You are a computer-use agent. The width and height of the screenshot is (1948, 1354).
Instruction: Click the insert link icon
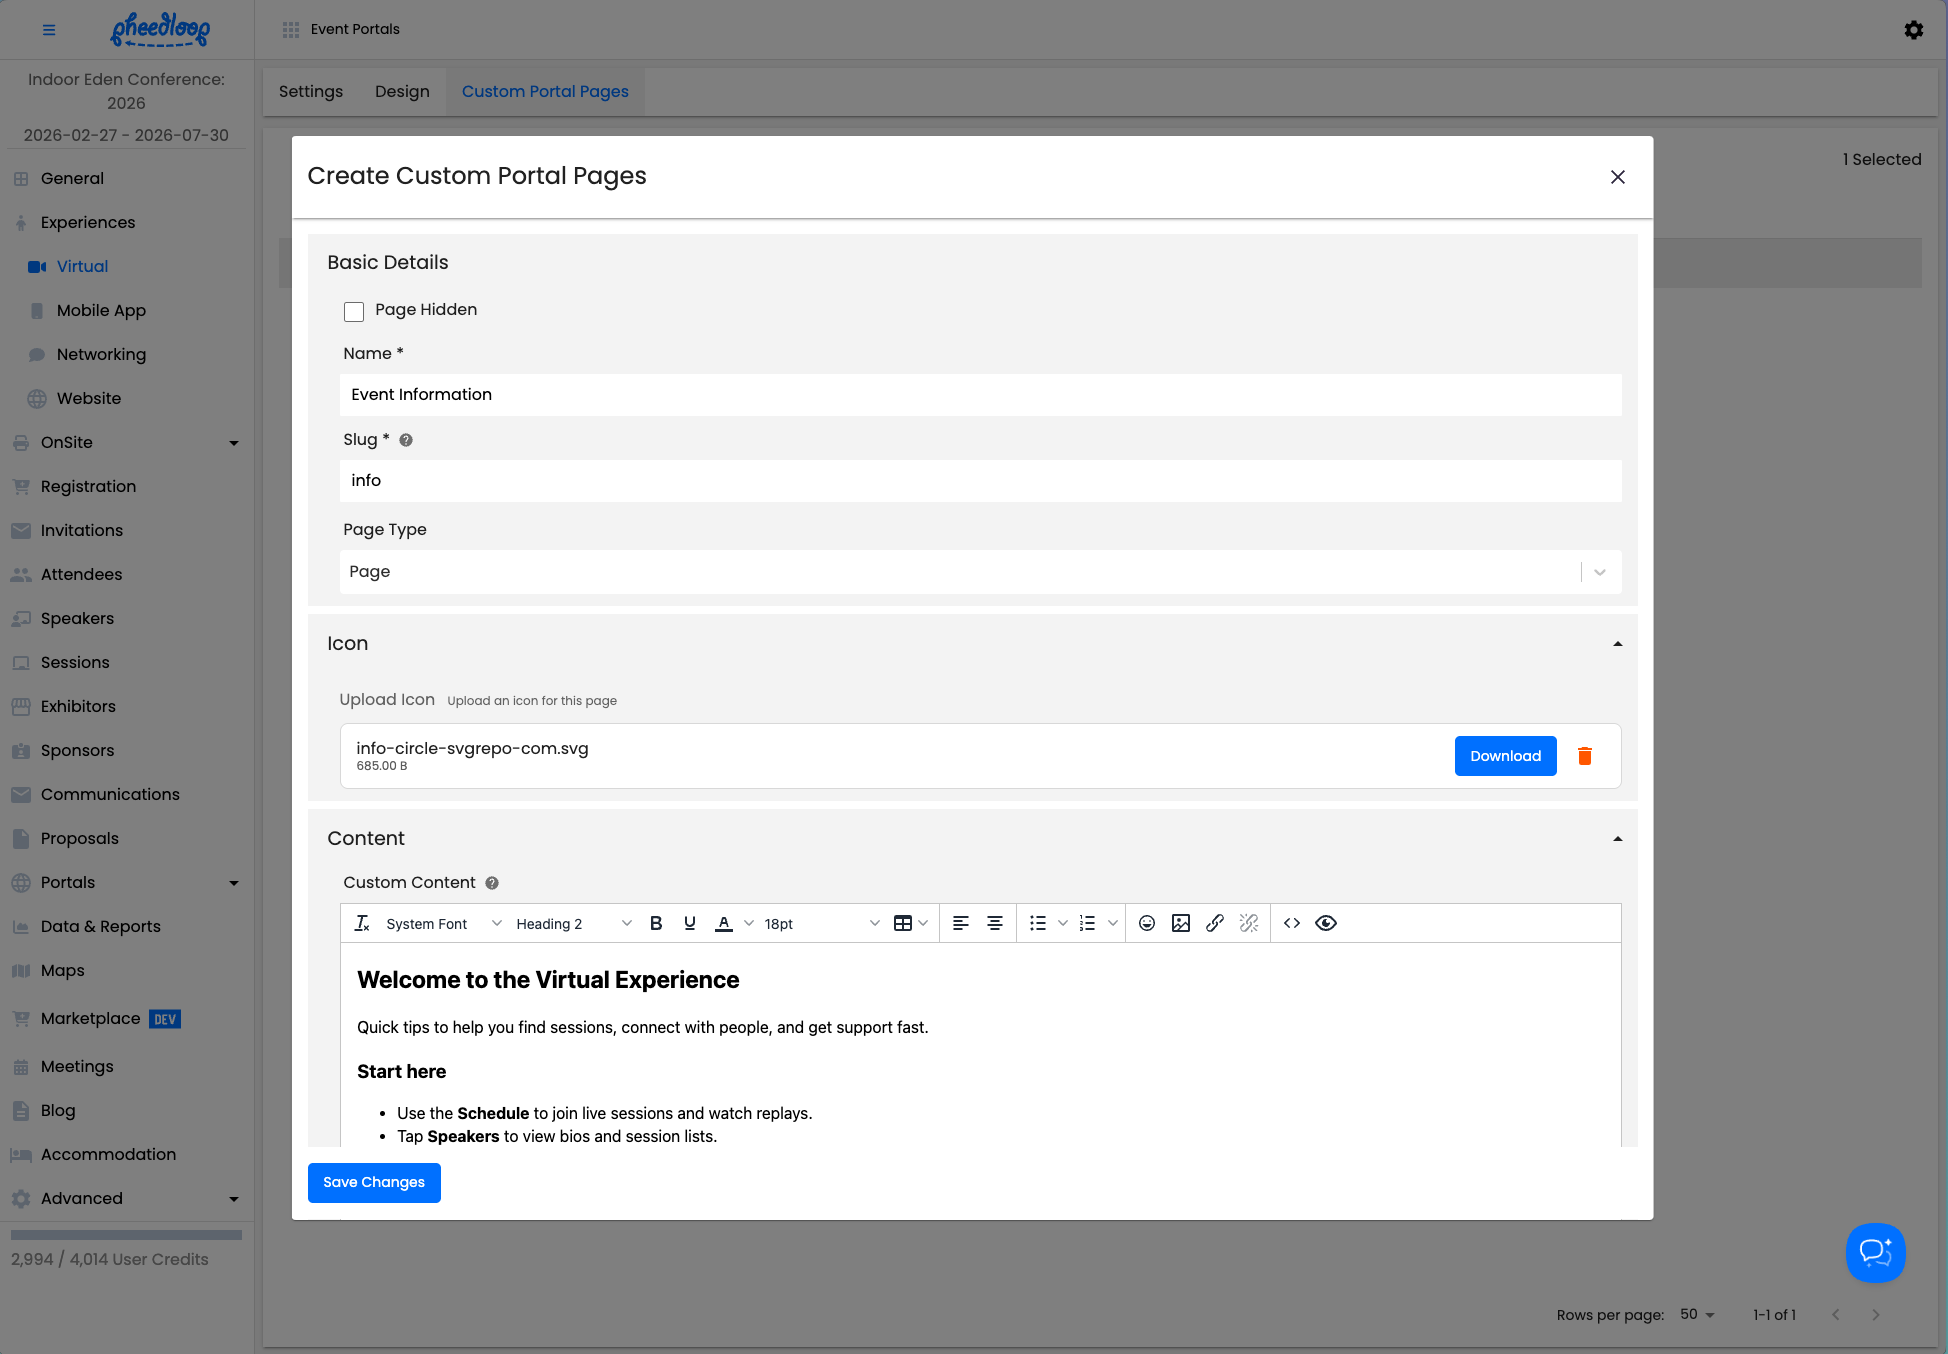tap(1215, 923)
